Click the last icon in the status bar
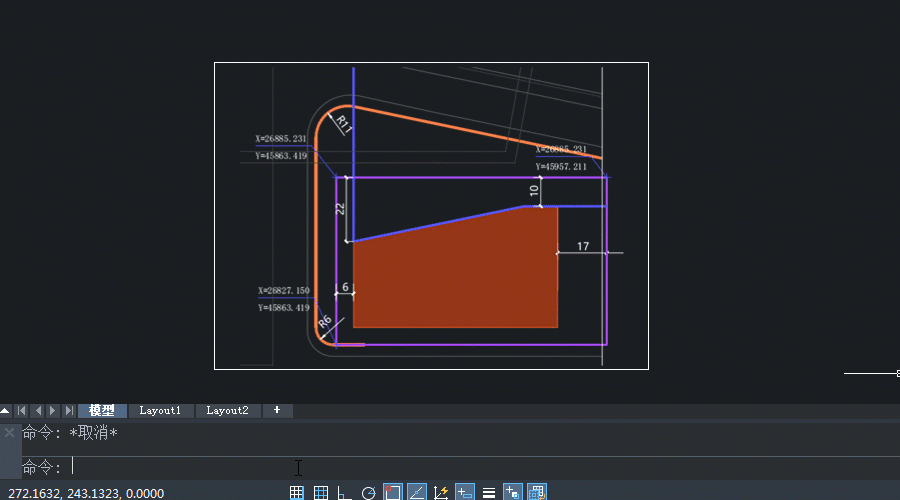 [537, 492]
